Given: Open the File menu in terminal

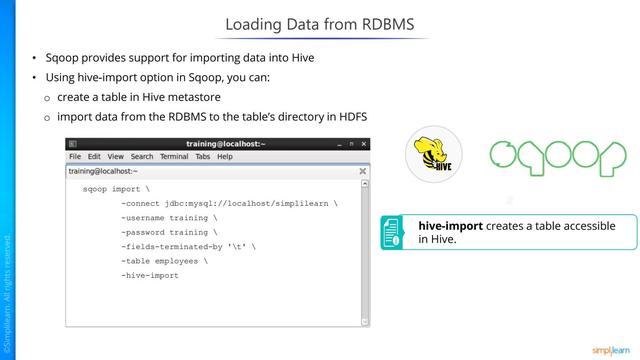Looking at the screenshot, I should pos(75,156).
